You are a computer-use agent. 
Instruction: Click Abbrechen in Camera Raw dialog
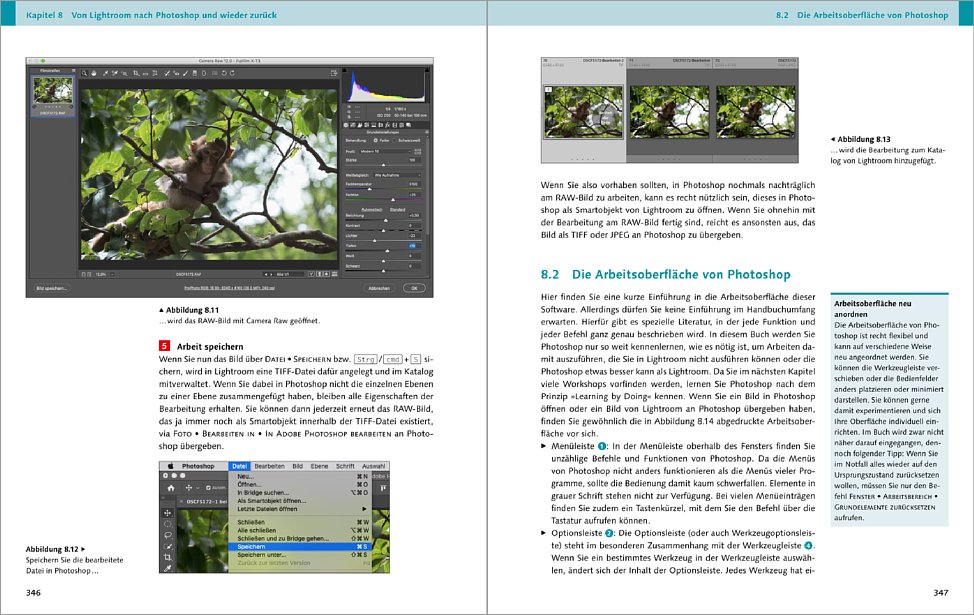point(379,288)
